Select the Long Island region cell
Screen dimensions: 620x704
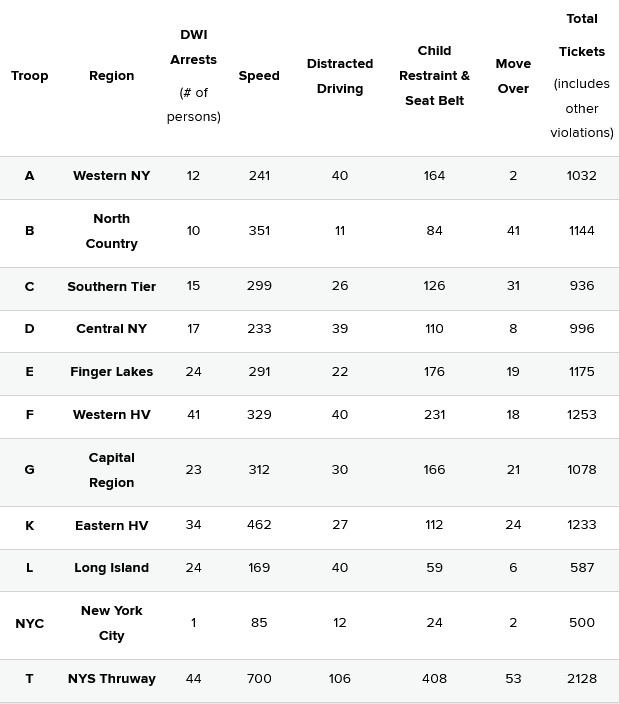tap(111, 568)
